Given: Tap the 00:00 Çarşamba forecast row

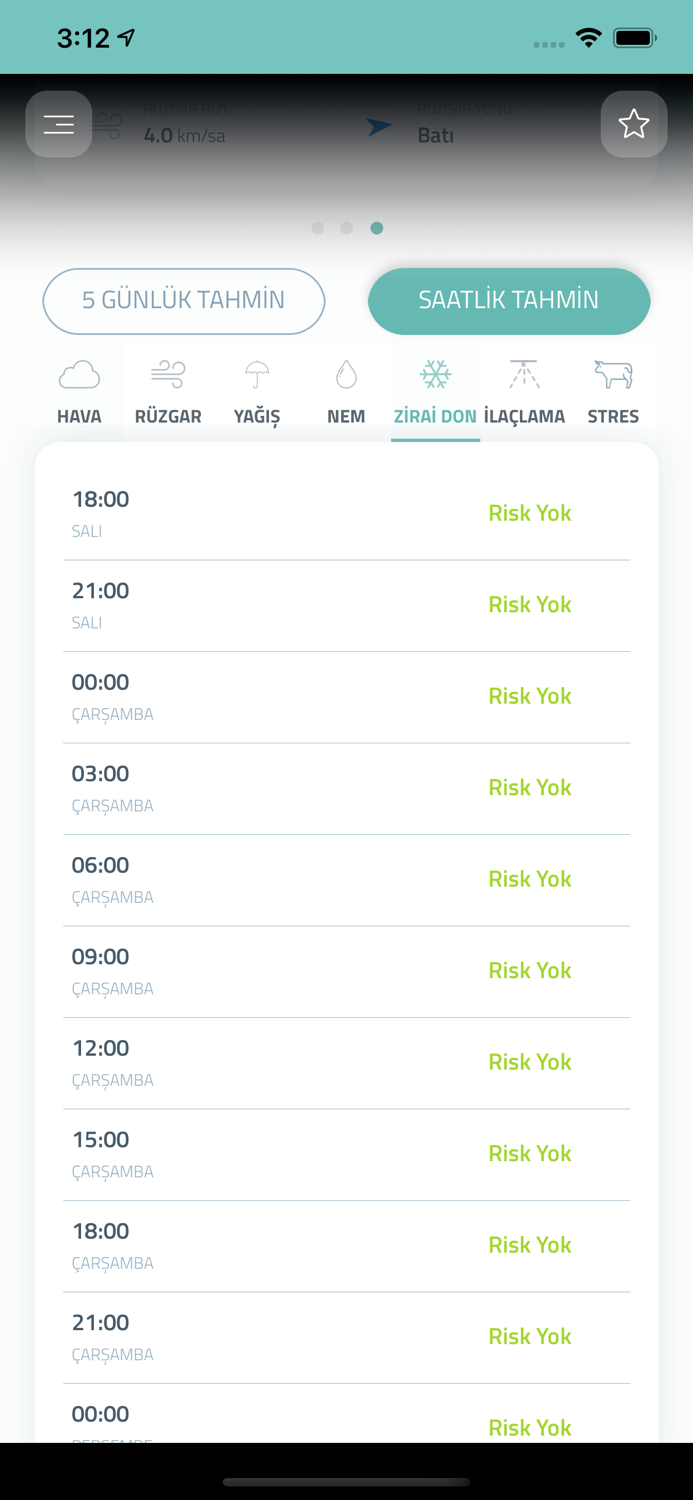Looking at the screenshot, I should tap(347, 696).
